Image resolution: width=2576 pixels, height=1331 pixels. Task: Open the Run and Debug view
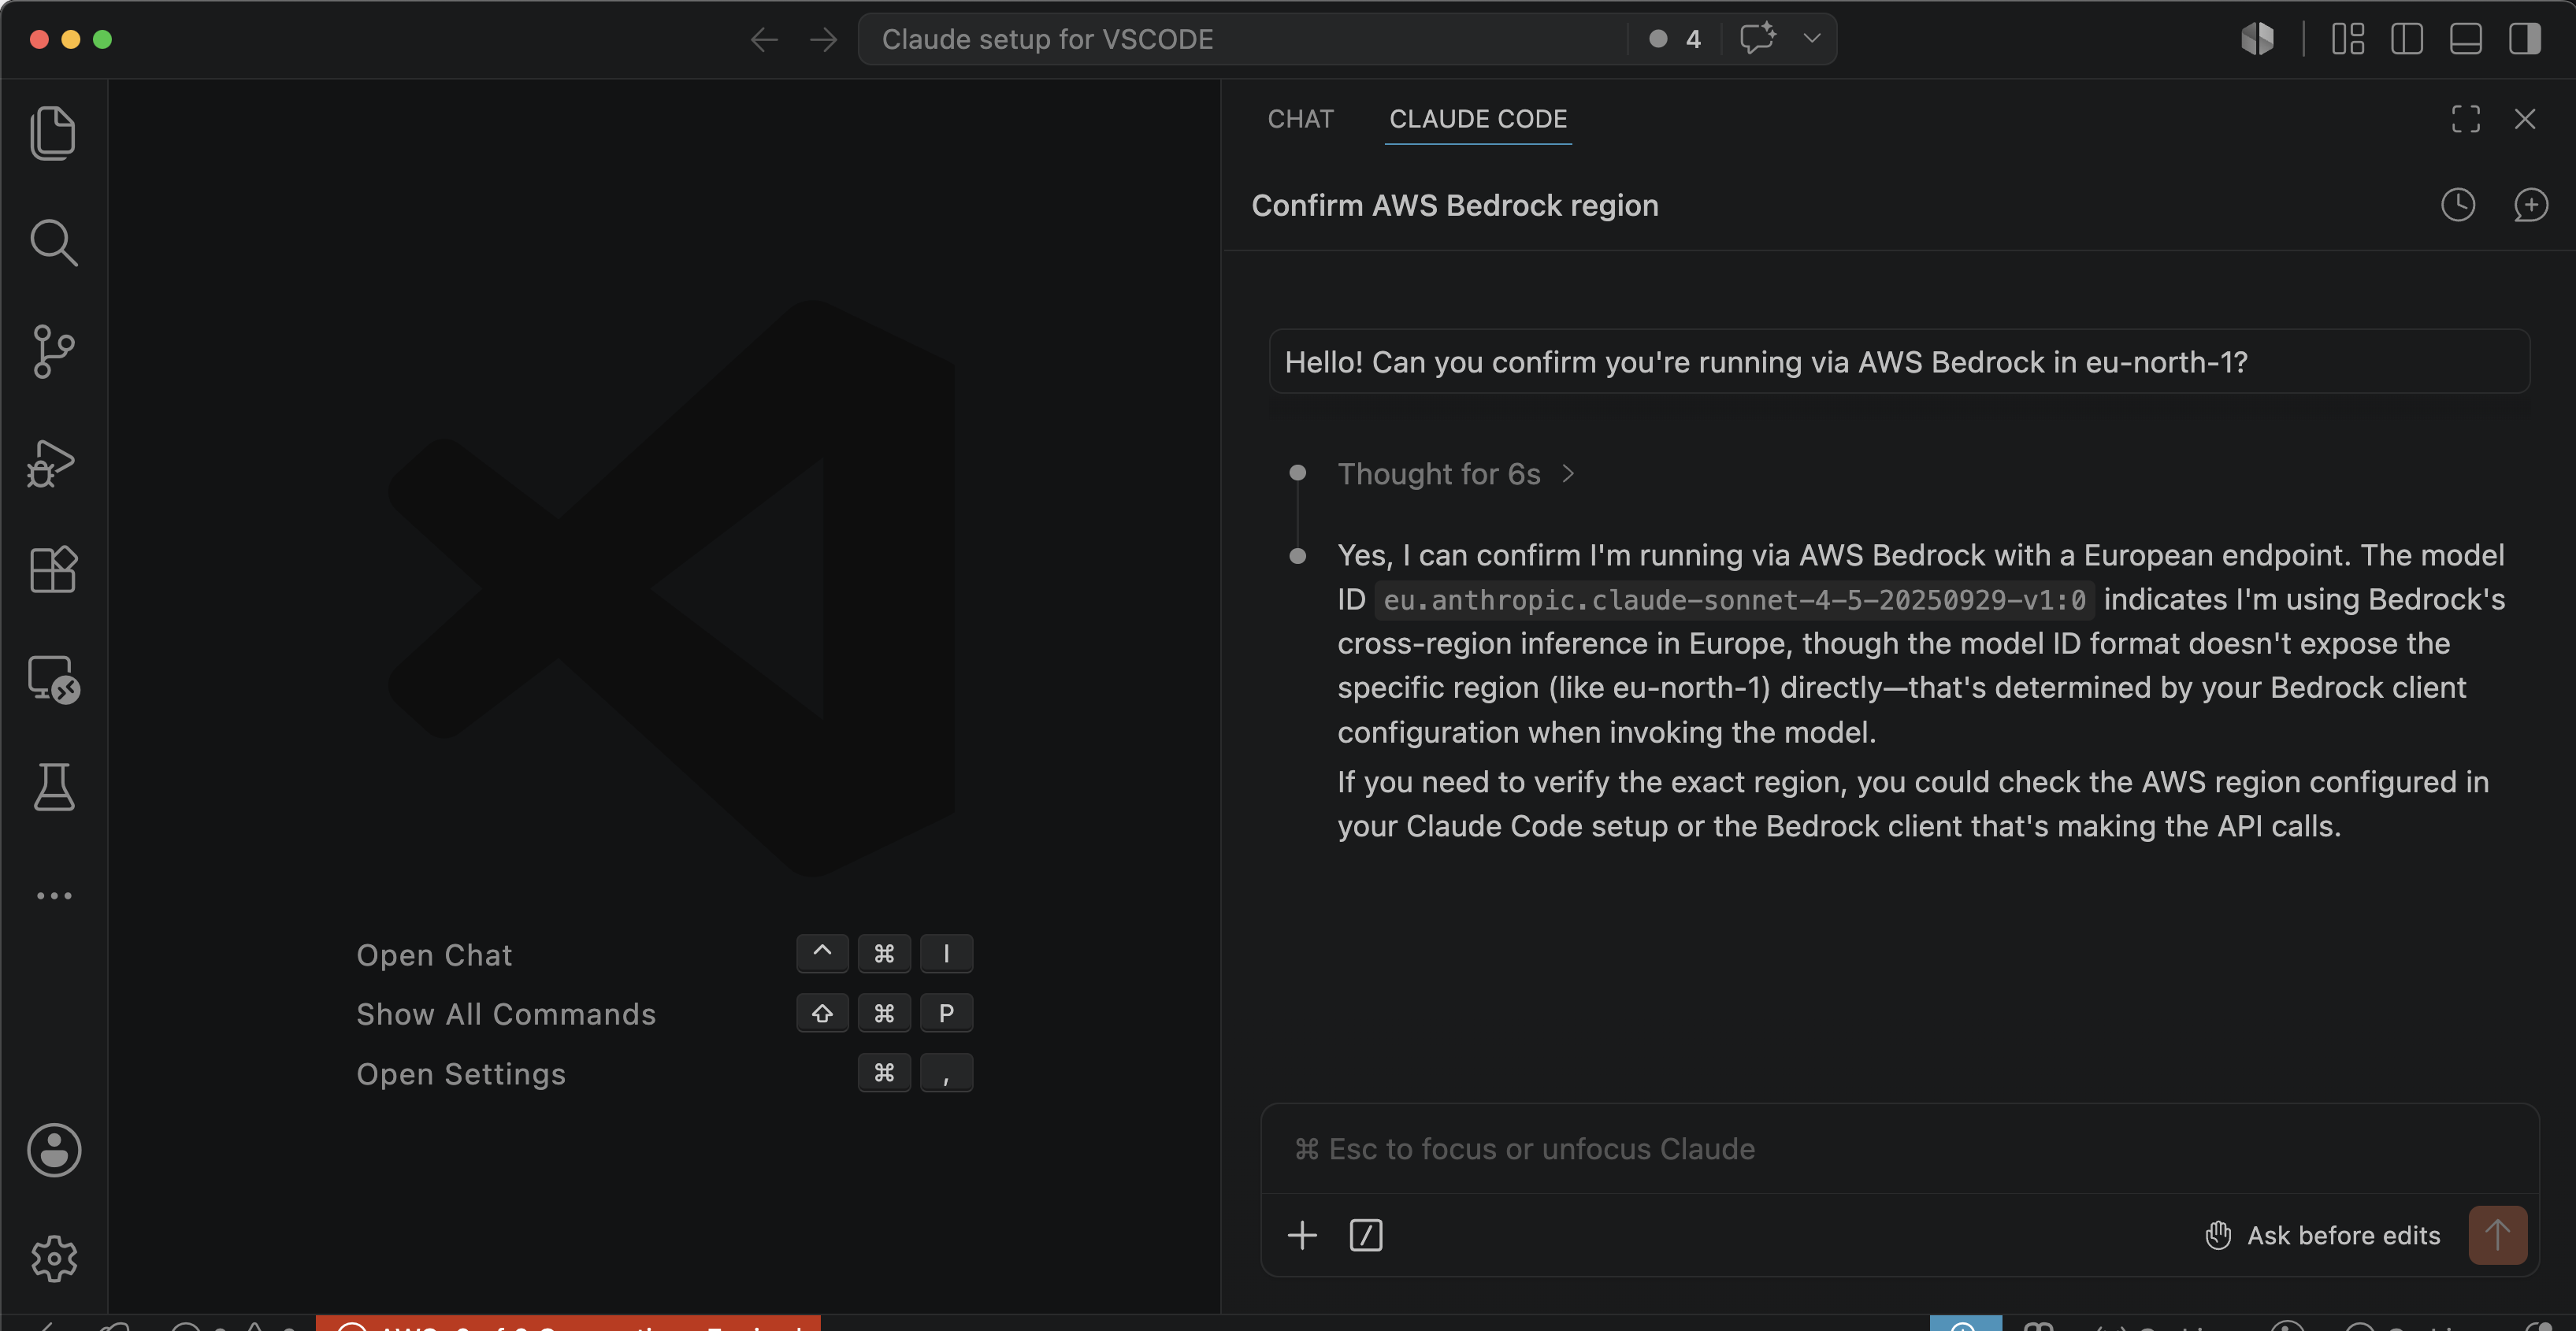[x=53, y=462]
